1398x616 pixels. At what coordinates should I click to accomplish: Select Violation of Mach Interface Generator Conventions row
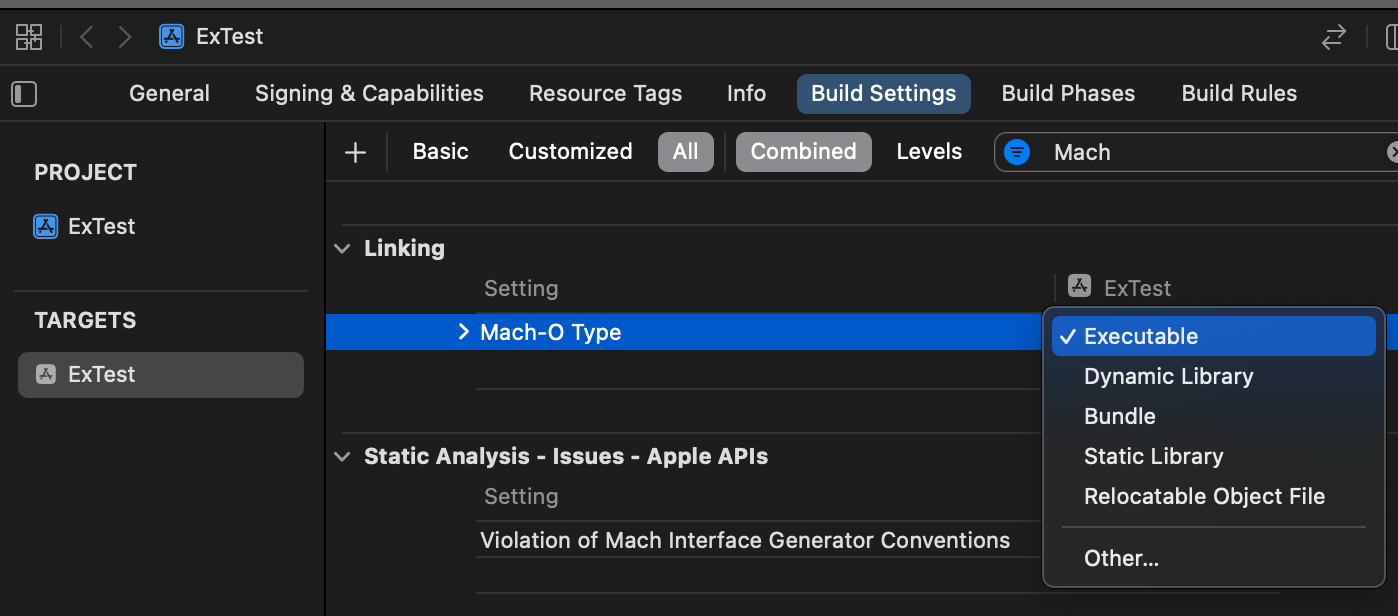(745, 540)
